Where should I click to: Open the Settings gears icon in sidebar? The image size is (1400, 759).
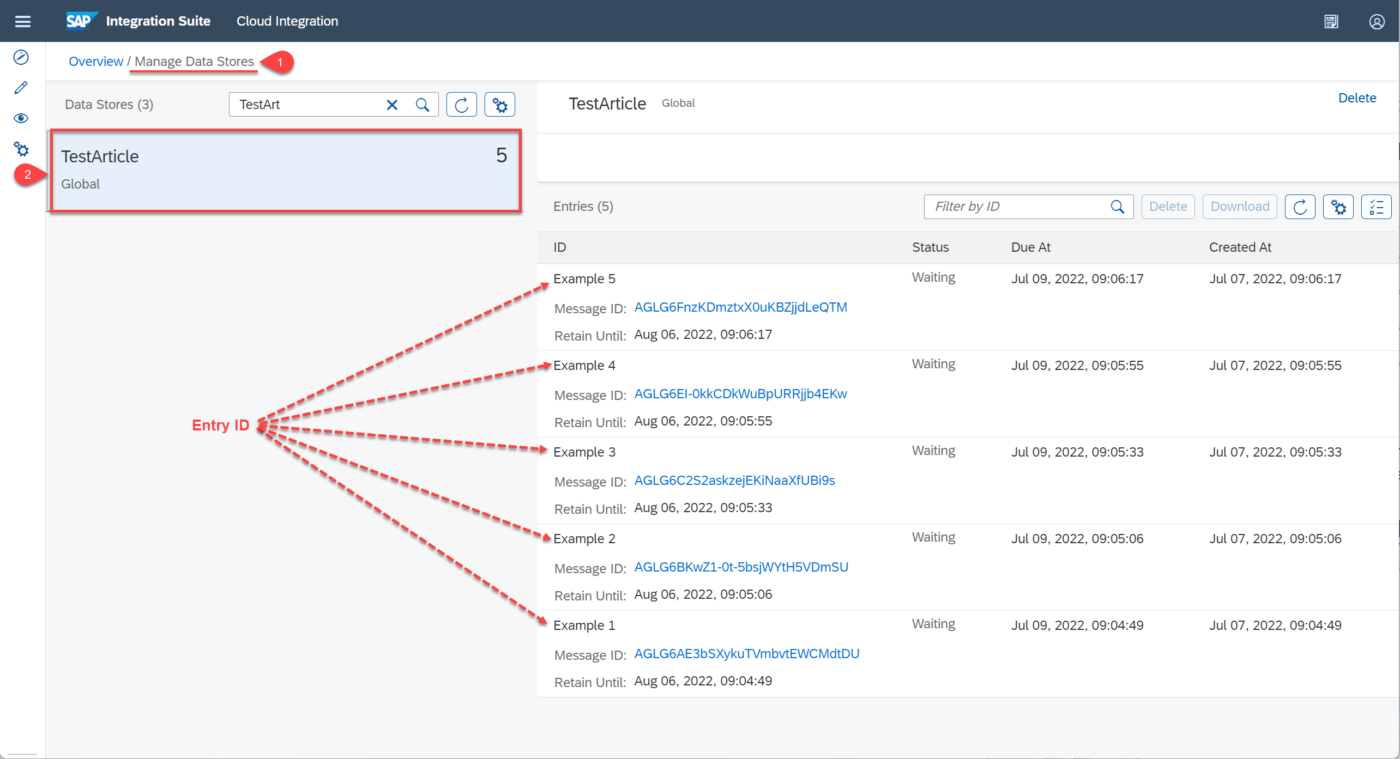21,149
